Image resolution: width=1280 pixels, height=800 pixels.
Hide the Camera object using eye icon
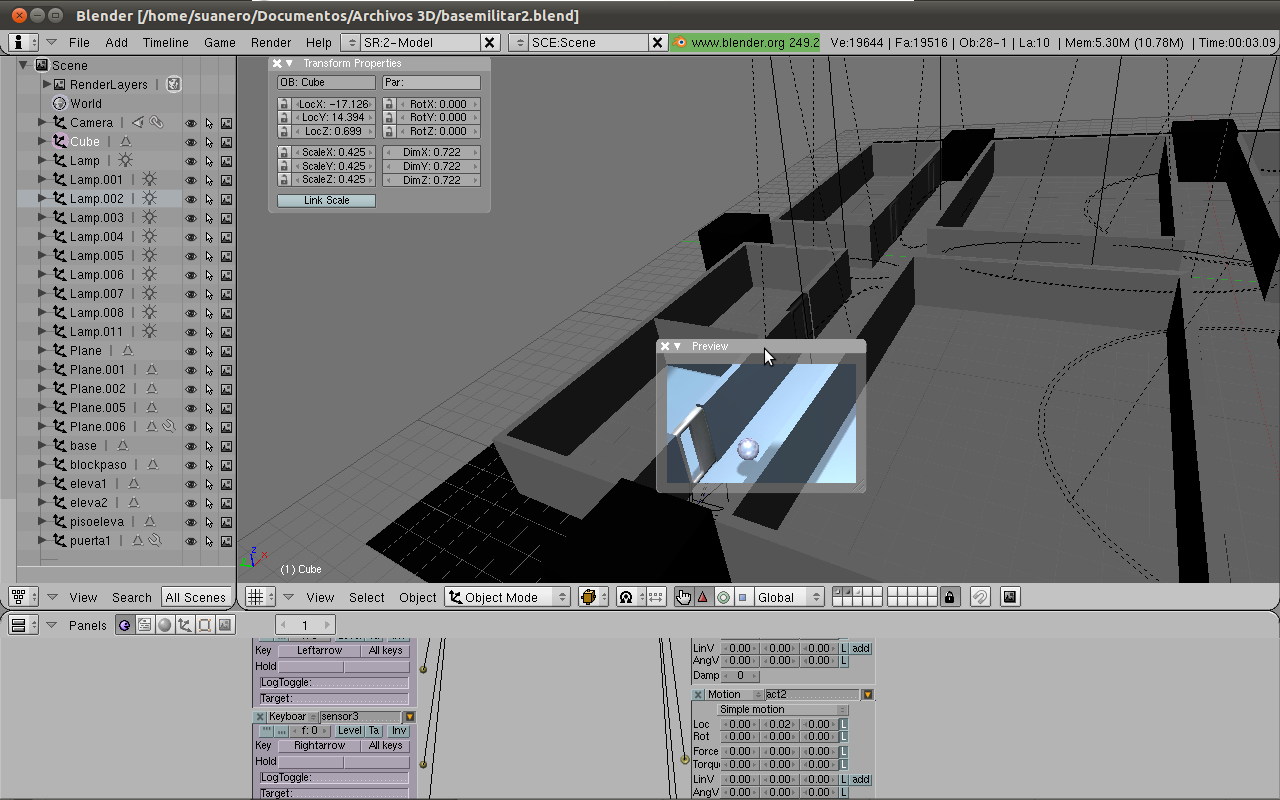(x=191, y=123)
